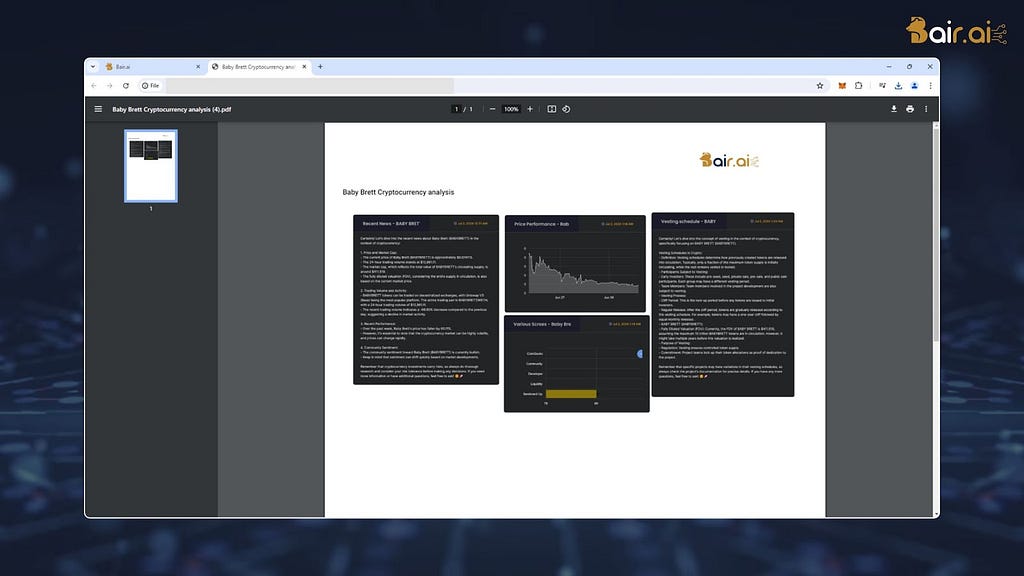Click the Recent News - BABY BRET card title

391,223
